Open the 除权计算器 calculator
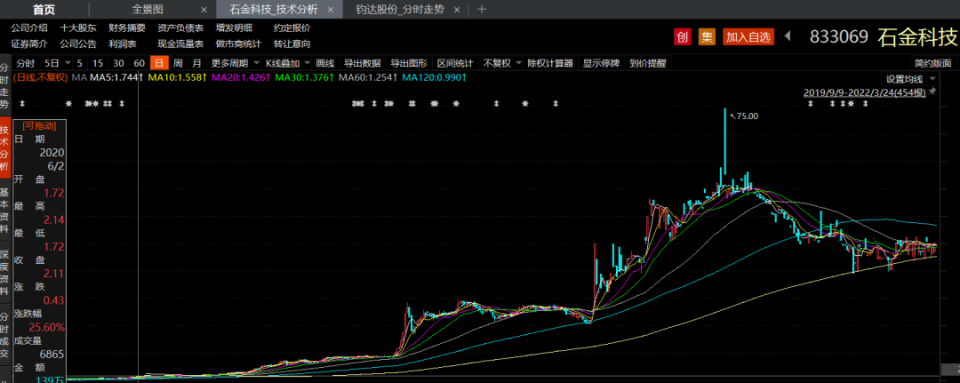The image size is (960, 383). pyautogui.click(x=550, y=63)
